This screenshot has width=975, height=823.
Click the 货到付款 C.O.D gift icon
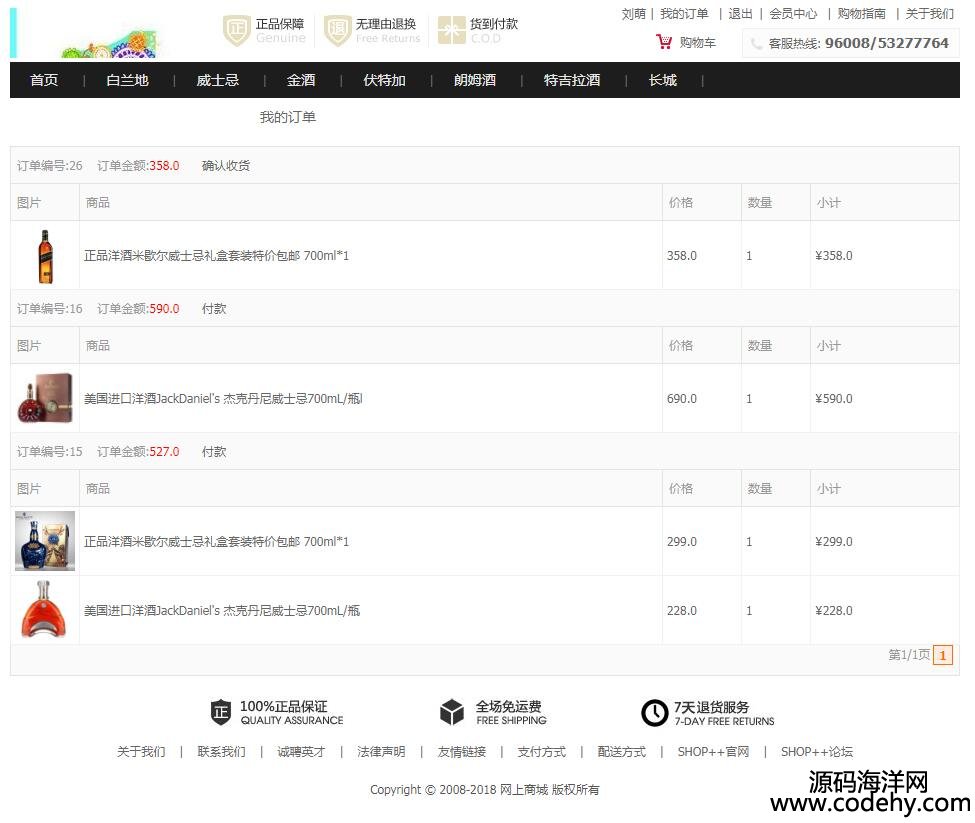click(x=452, y=31)
